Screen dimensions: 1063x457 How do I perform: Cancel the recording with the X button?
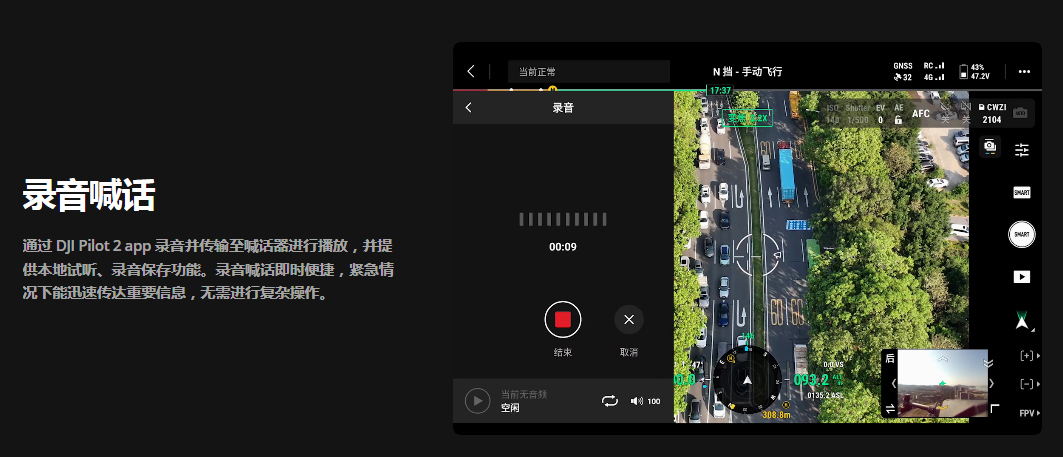pyautogui.click(x=628, y=319)
